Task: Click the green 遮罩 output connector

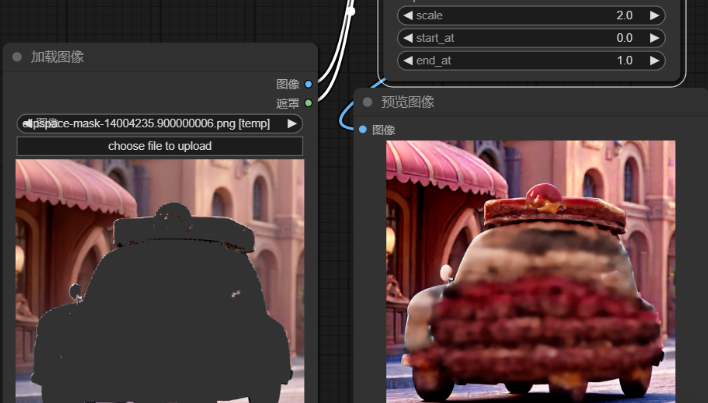Action: click(x=308, y=103)
